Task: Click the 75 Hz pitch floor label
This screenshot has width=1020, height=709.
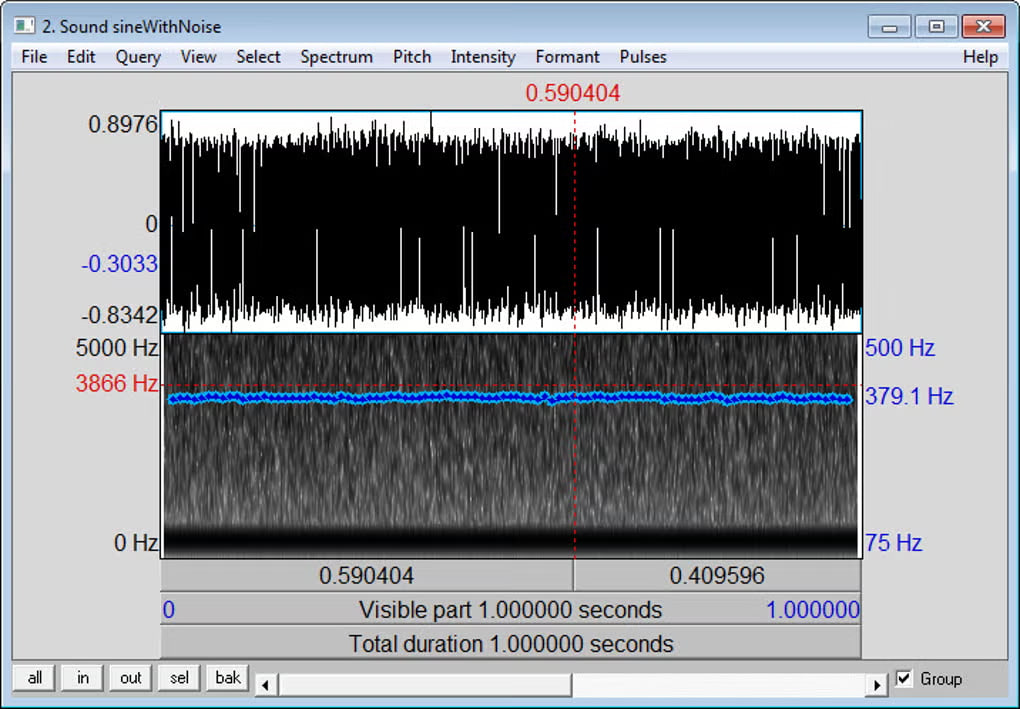Action: pyautogui.click(x=893, y=542)
